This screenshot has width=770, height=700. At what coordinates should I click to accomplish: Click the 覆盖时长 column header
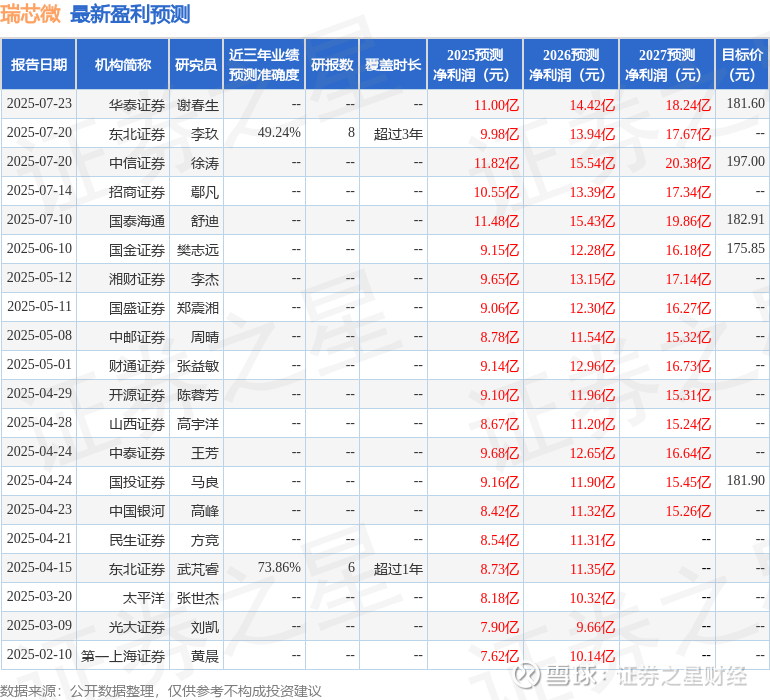point(393,64)
